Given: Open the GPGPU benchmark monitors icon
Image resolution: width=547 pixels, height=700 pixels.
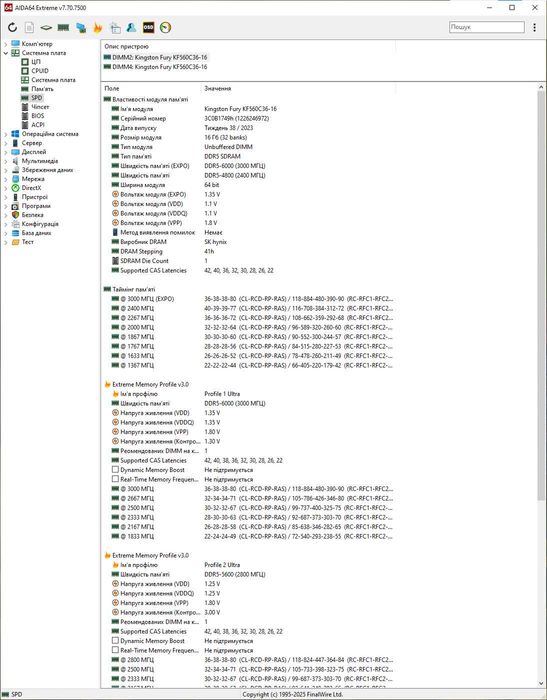Looking at the screenshot, I should click(x=81, y=28).
